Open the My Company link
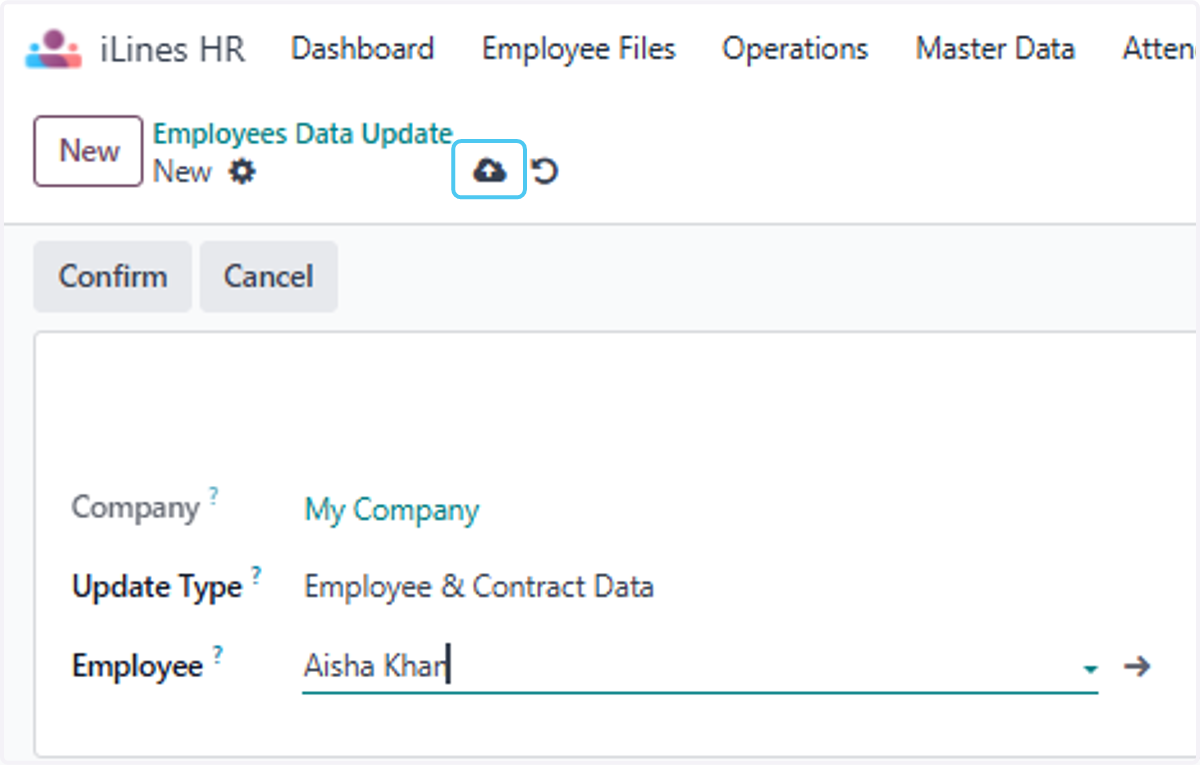This screenshot has width=1200, height=765. (x=392, y=510)
